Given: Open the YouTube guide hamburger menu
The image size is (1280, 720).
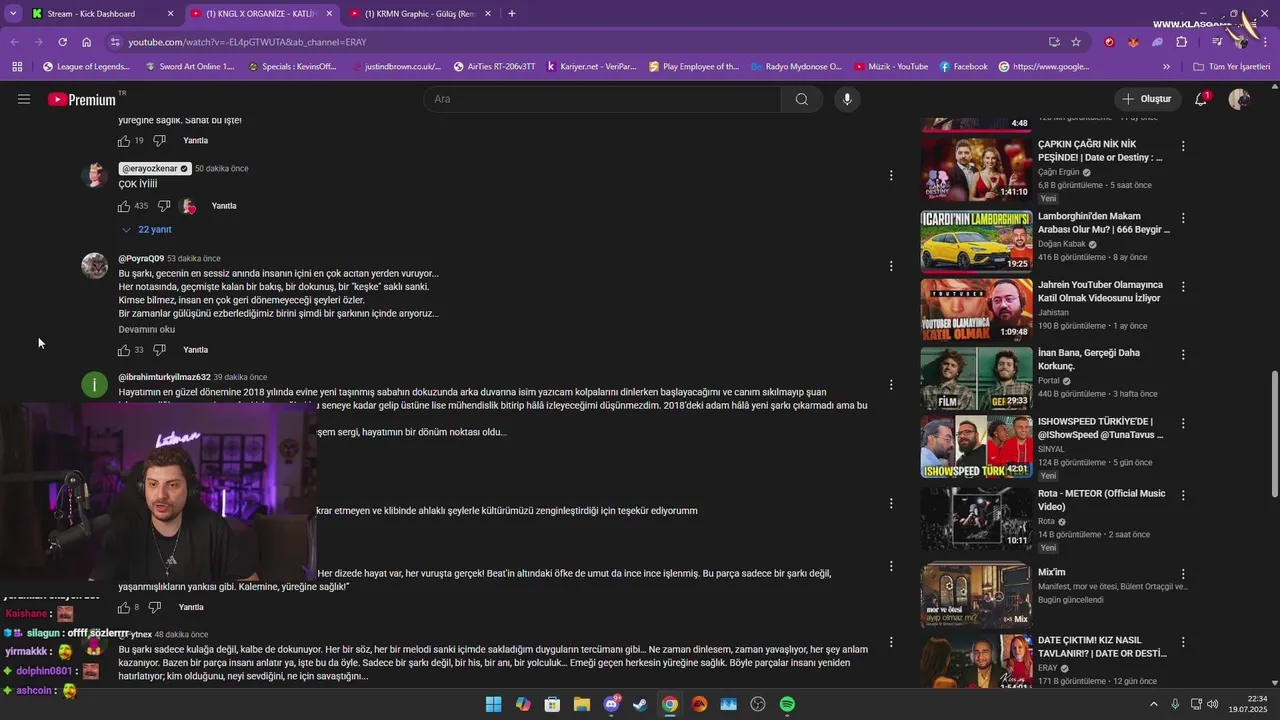Looking at the screenshot, I should (24, 99).
